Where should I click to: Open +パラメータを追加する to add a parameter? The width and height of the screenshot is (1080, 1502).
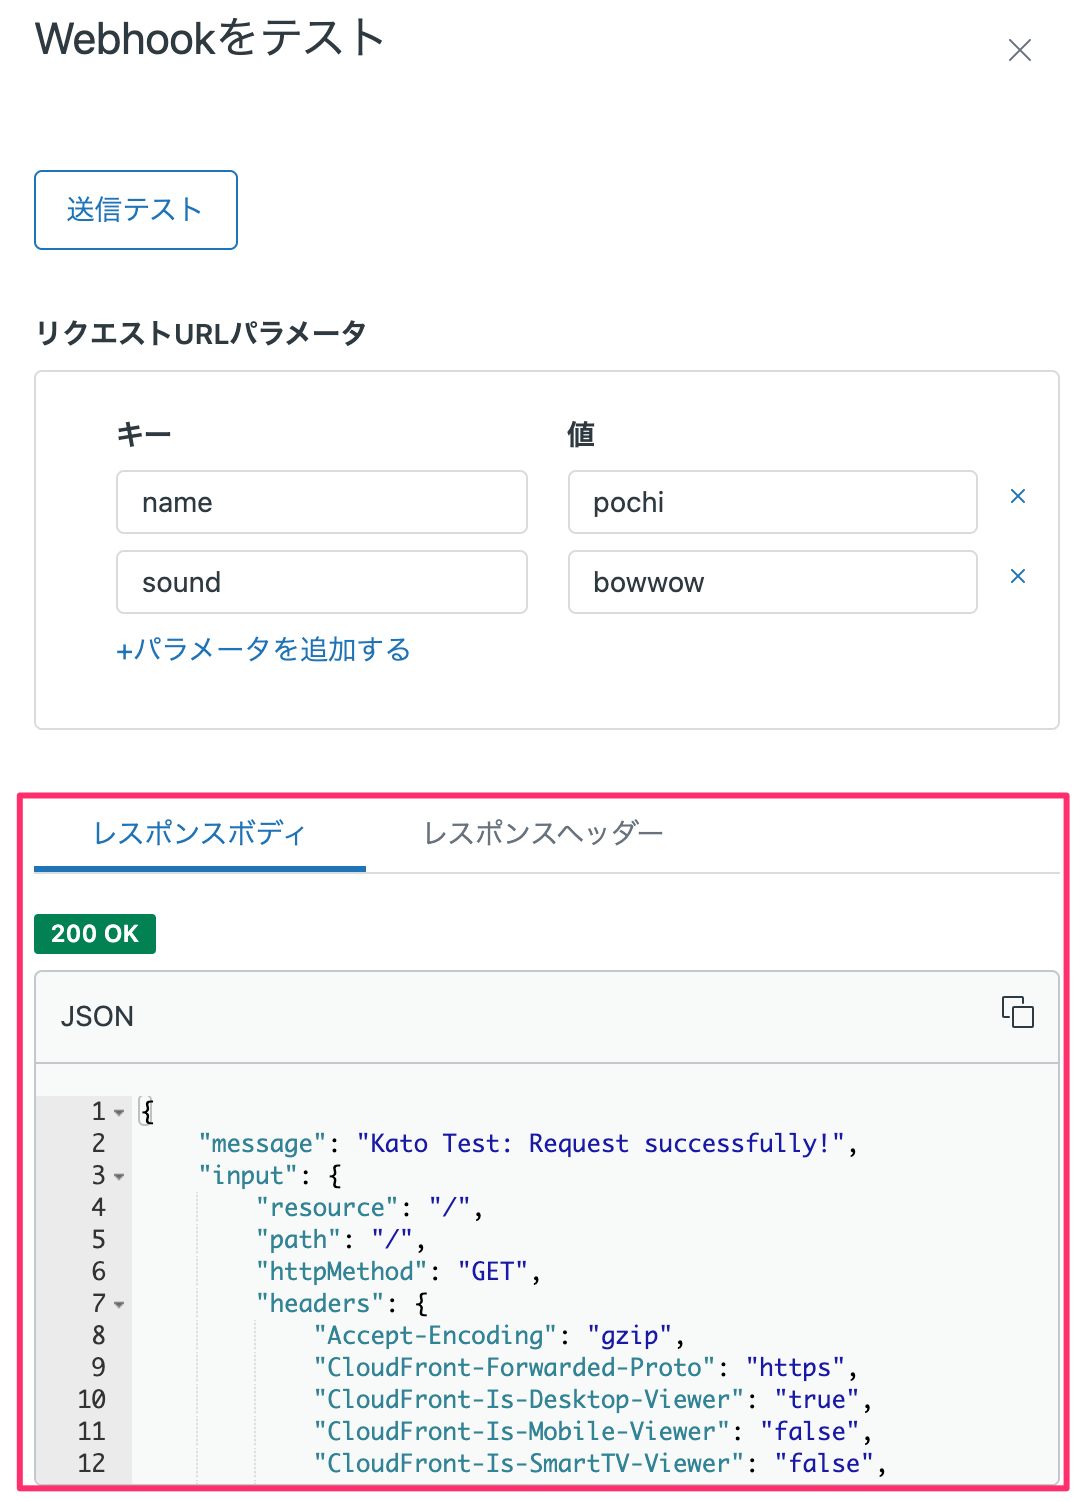(262, 650)
